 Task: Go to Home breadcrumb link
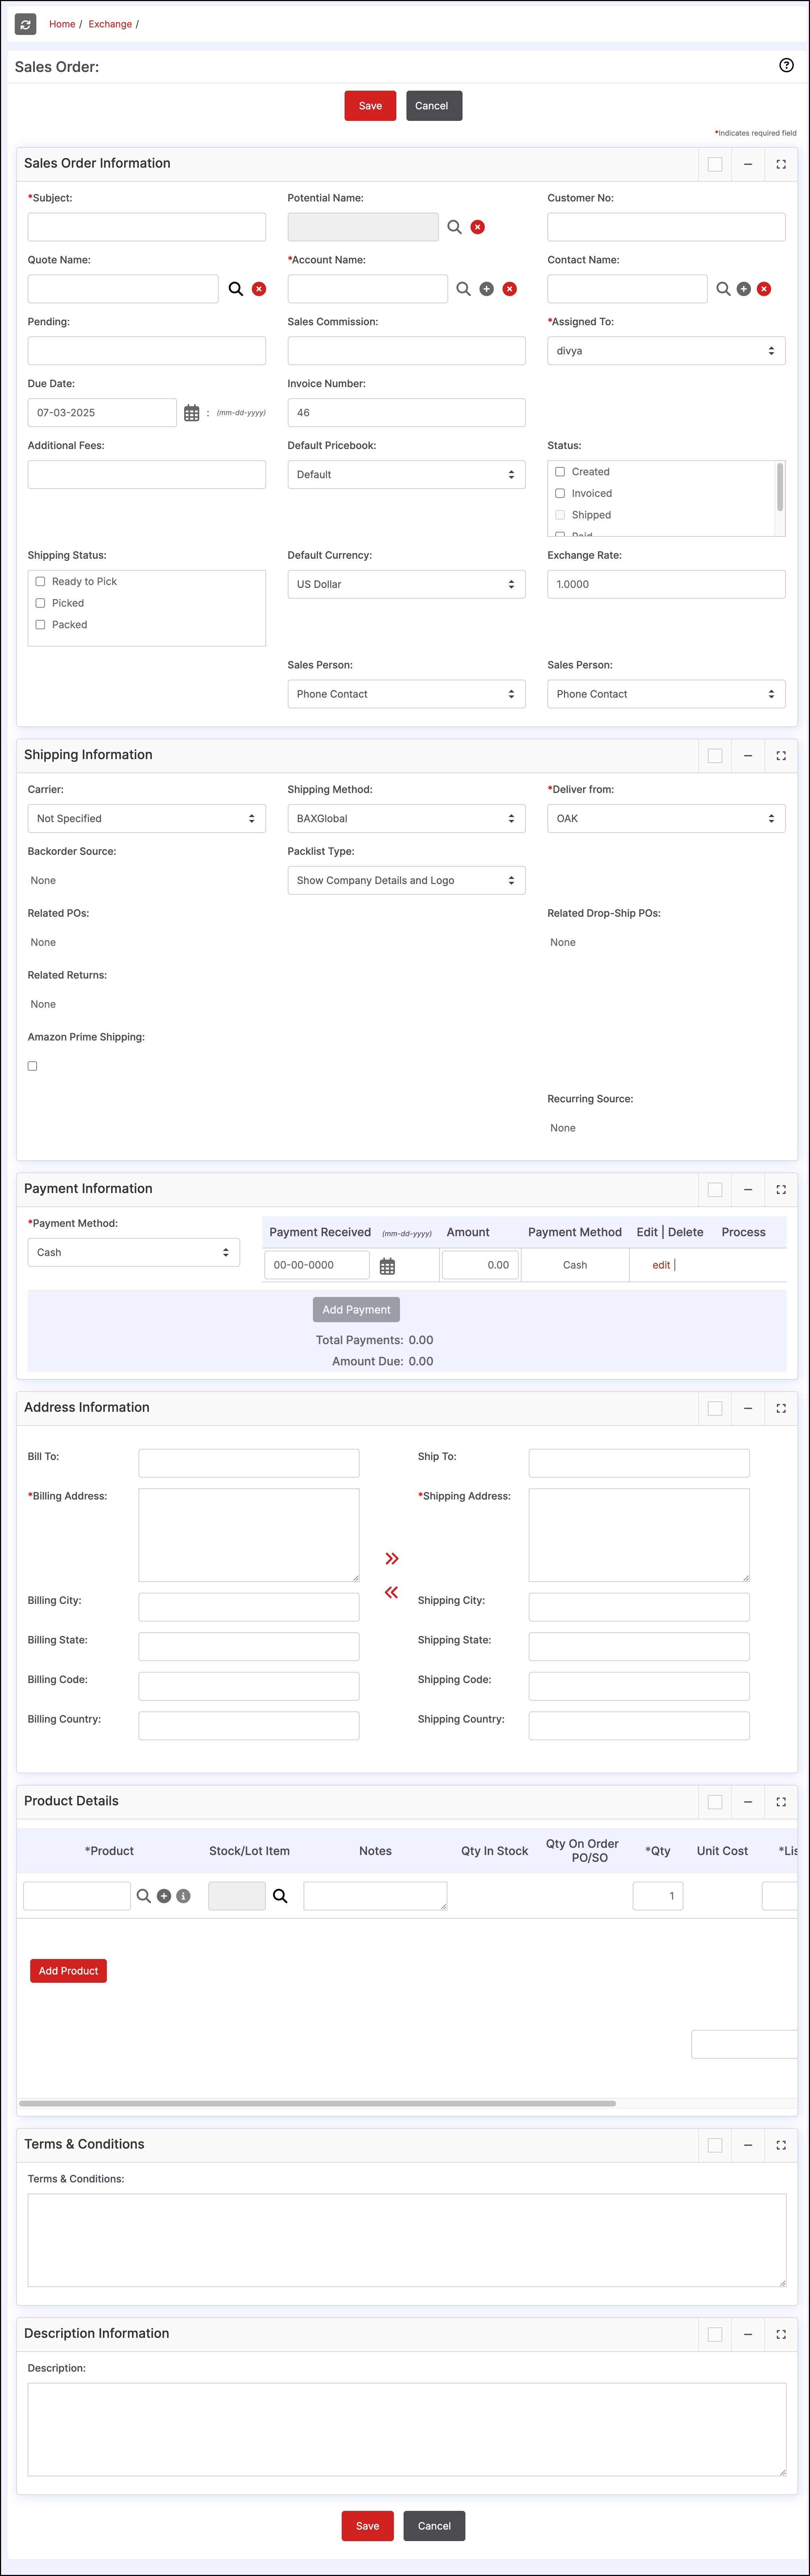click(62, 24)
